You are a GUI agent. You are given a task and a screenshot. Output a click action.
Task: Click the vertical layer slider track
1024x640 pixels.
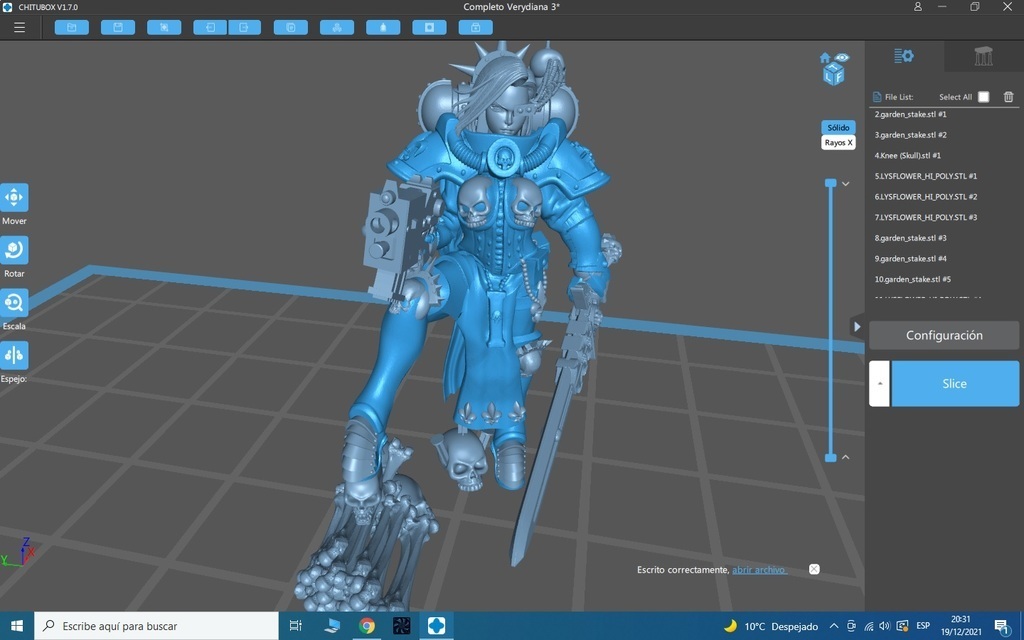tap(831, 320)
